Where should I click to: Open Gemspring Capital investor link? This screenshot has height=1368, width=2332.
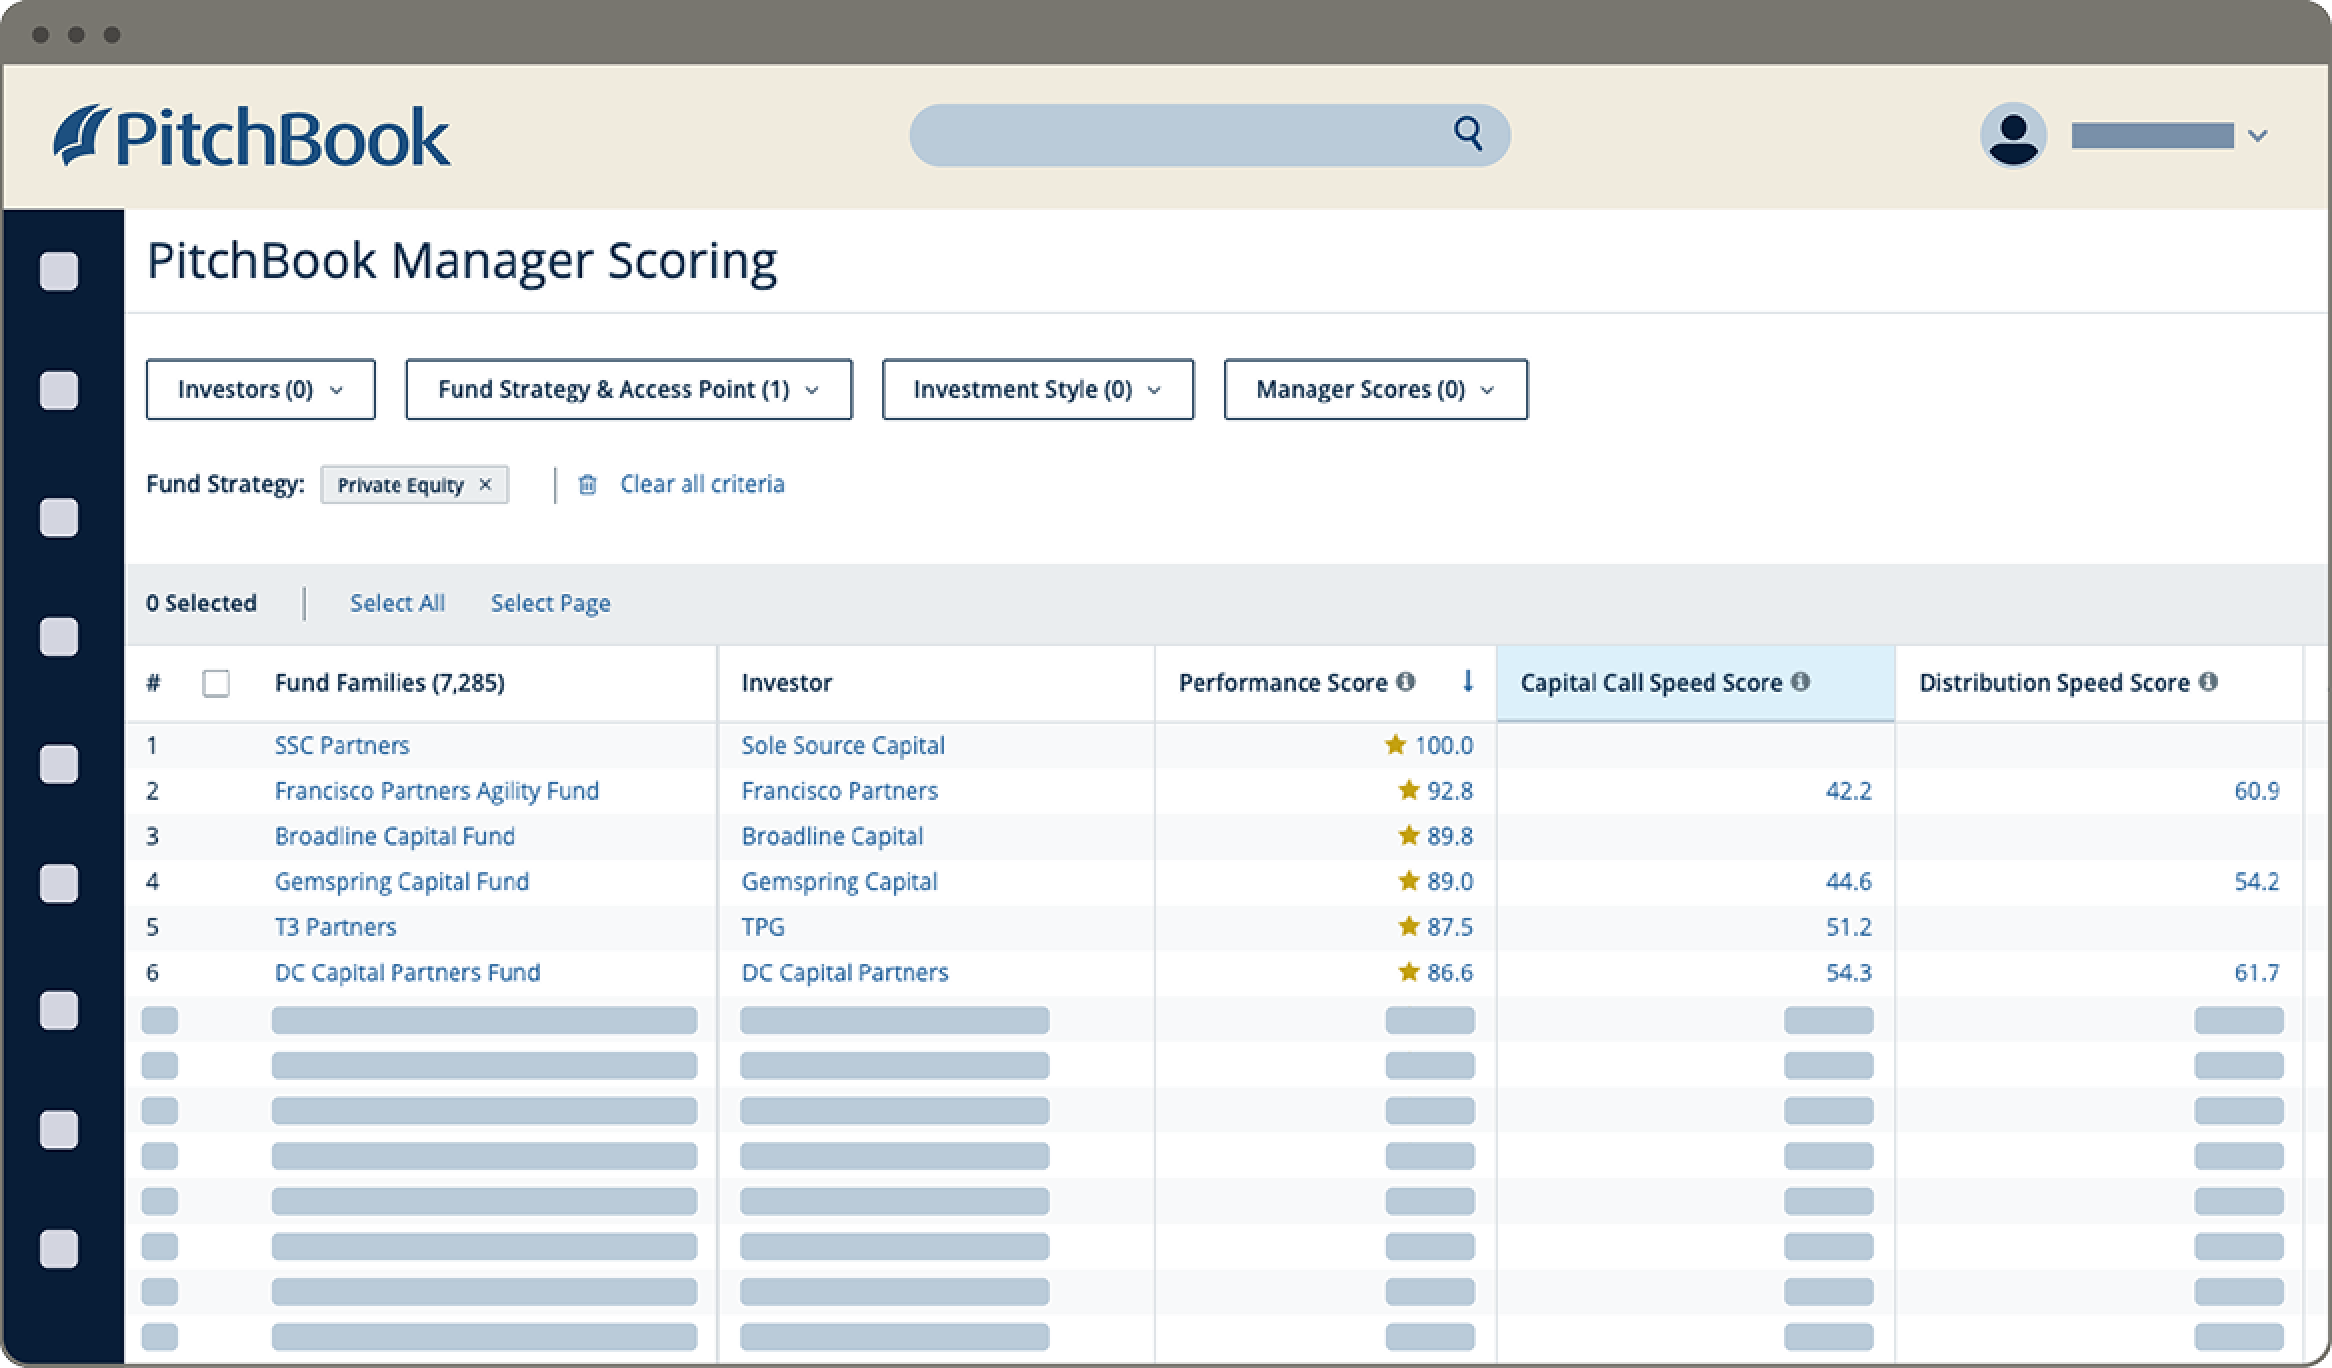[x=839, y=882]
